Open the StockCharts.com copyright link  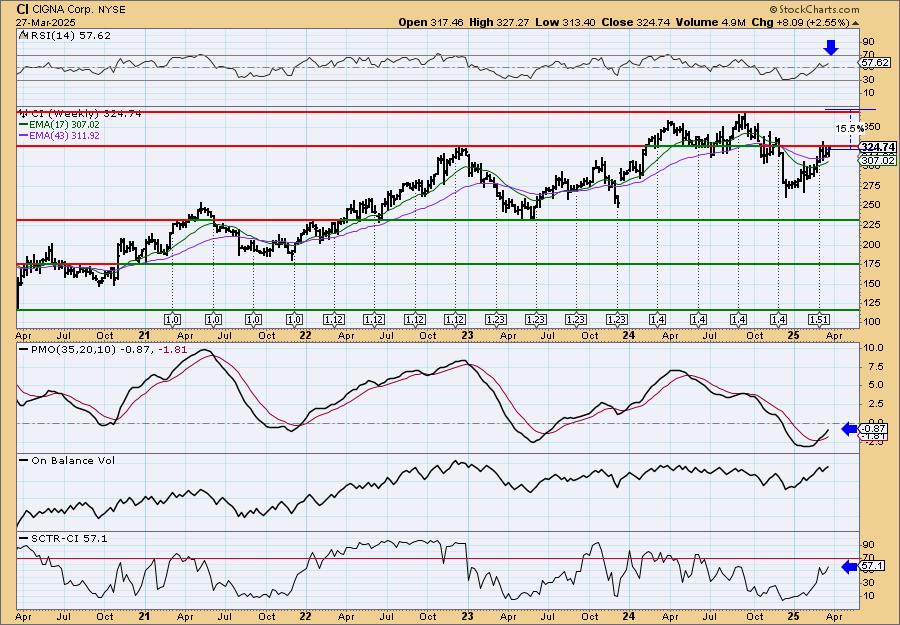[814, 9]
